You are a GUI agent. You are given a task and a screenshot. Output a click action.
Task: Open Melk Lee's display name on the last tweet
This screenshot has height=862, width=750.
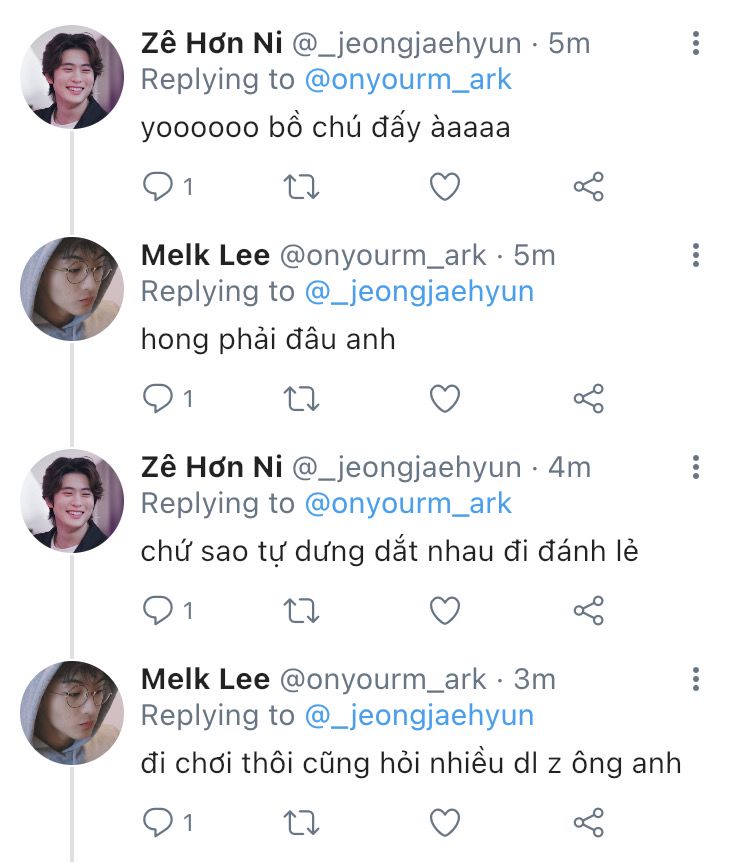(205, 679)
